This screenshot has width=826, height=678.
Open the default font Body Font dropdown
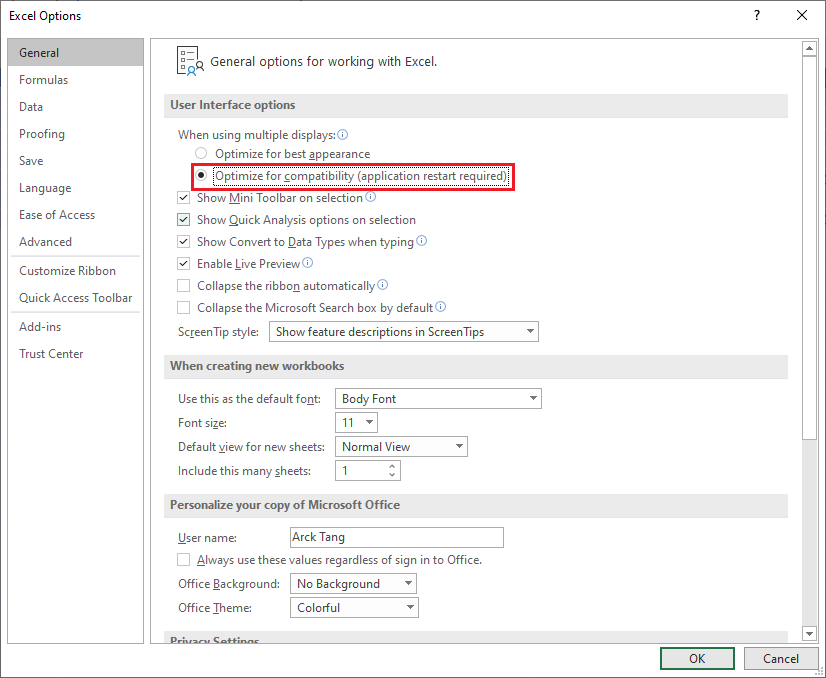[438, 398]
